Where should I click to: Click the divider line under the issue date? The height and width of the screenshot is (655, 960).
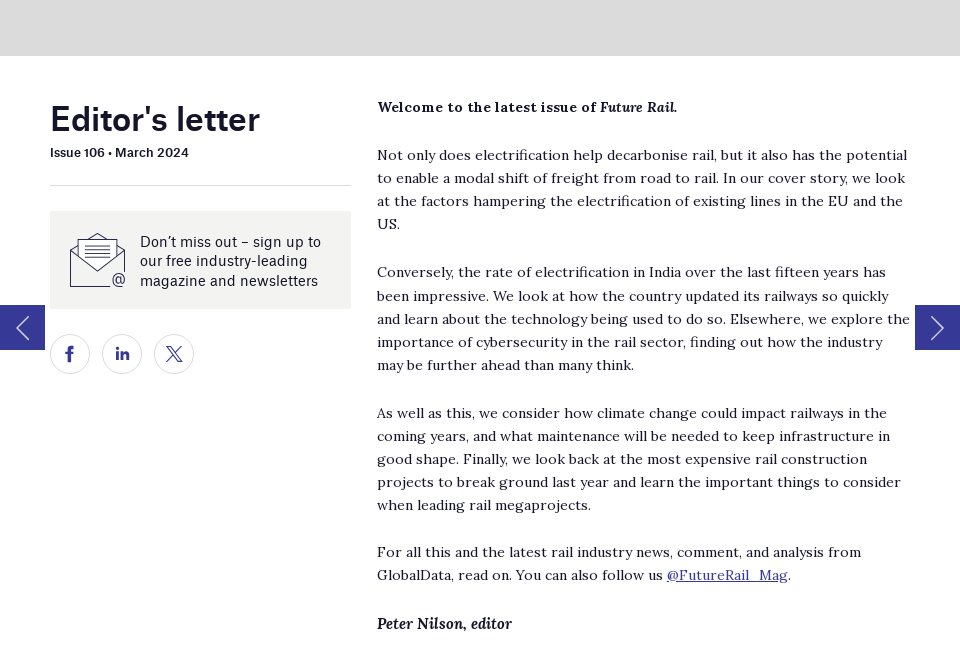coord(200,185)
